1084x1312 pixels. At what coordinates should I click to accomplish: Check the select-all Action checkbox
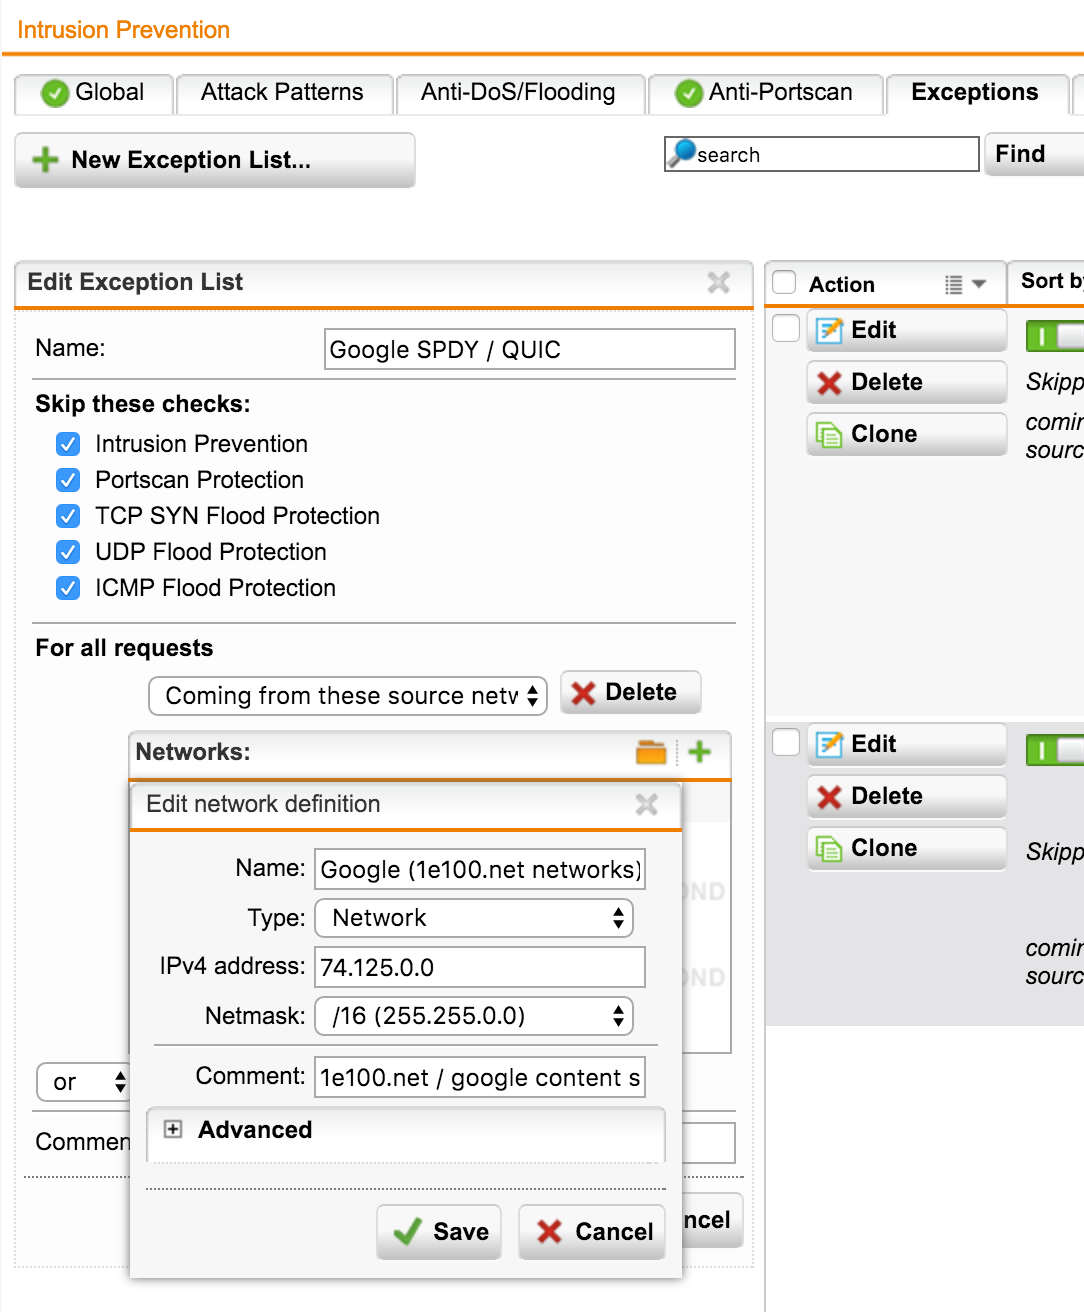(785, 283)
